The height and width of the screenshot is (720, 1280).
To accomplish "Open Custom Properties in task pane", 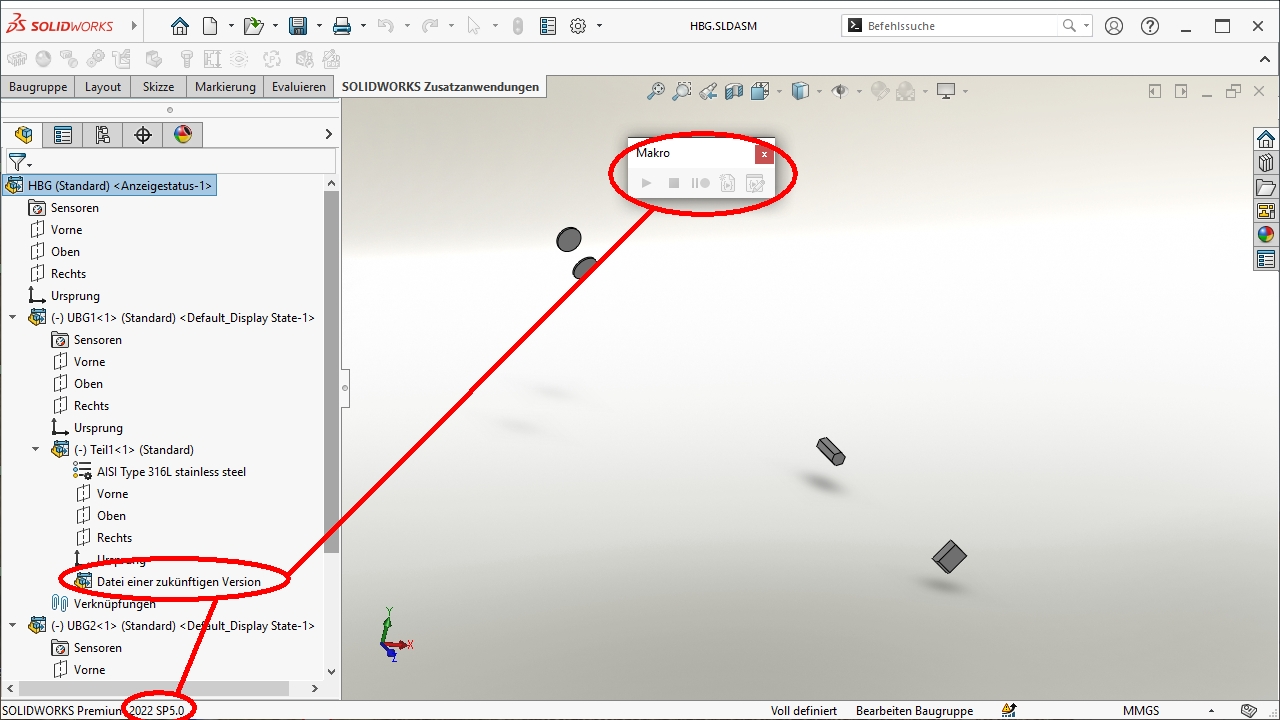I will 1266,259.
